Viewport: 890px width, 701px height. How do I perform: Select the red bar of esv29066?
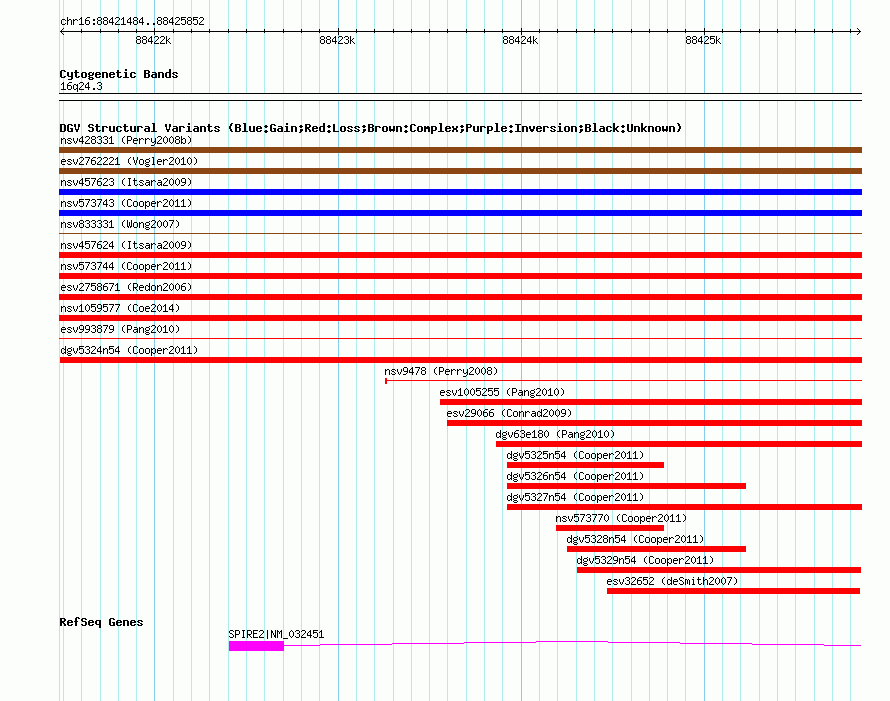(x=654, y=423)
